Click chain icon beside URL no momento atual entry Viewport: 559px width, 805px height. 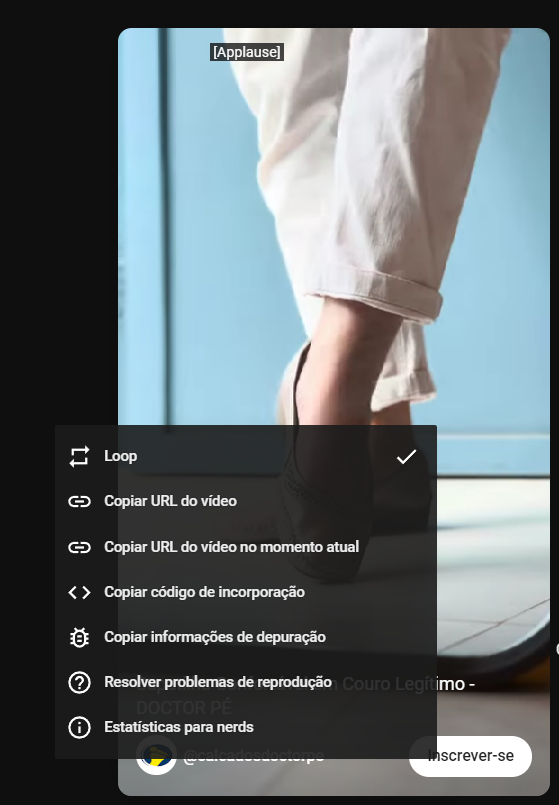(x=79, y=547)
